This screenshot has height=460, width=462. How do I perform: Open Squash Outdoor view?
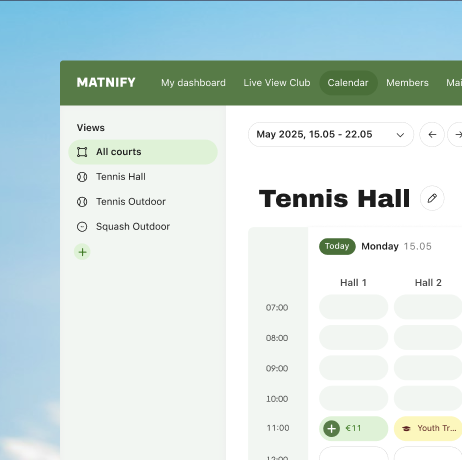[143, 227]
